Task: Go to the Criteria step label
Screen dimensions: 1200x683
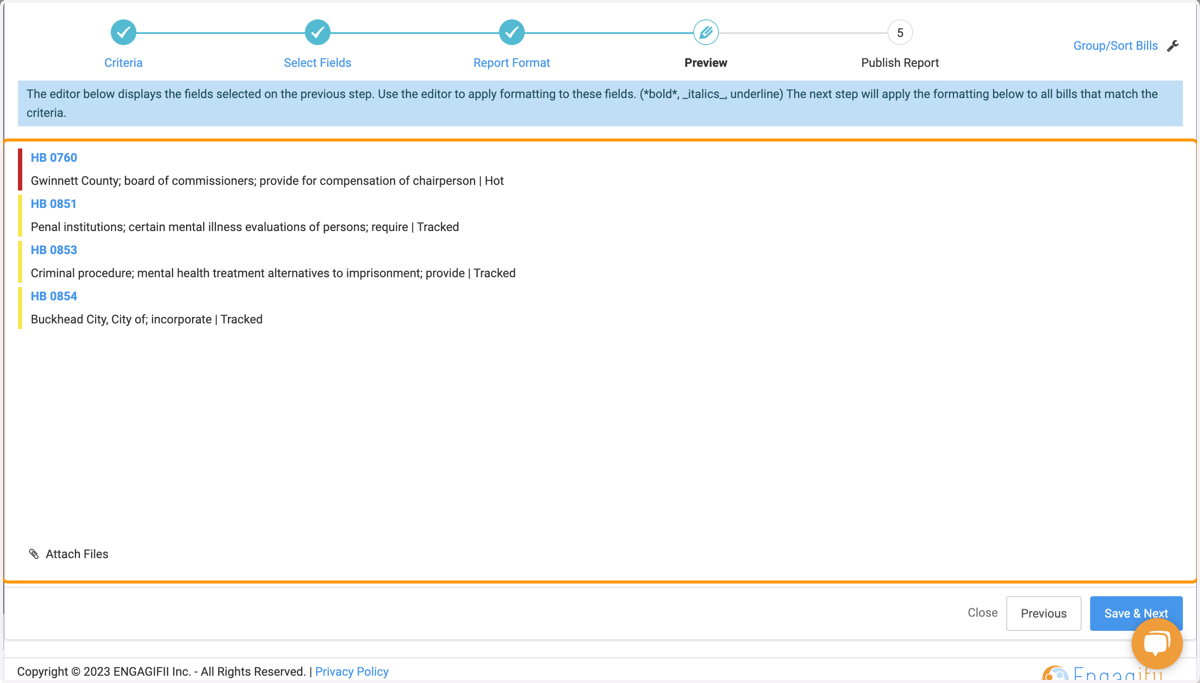Action: (123, 62)
